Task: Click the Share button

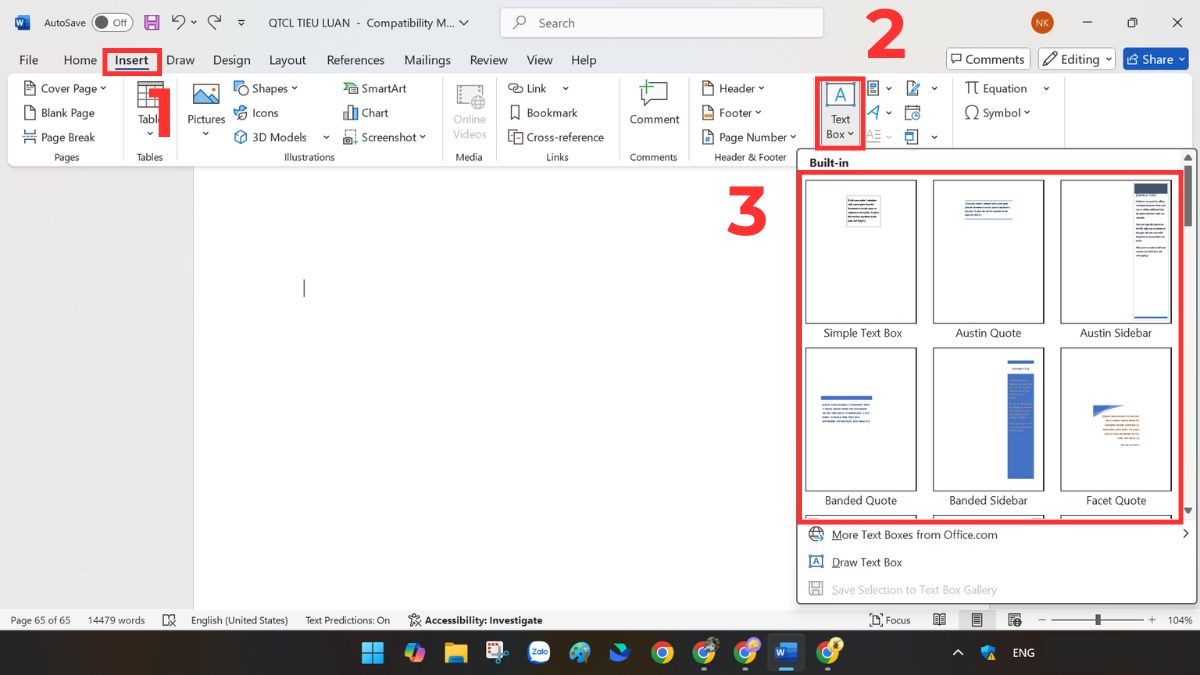Action: (x=1155, y=59)
